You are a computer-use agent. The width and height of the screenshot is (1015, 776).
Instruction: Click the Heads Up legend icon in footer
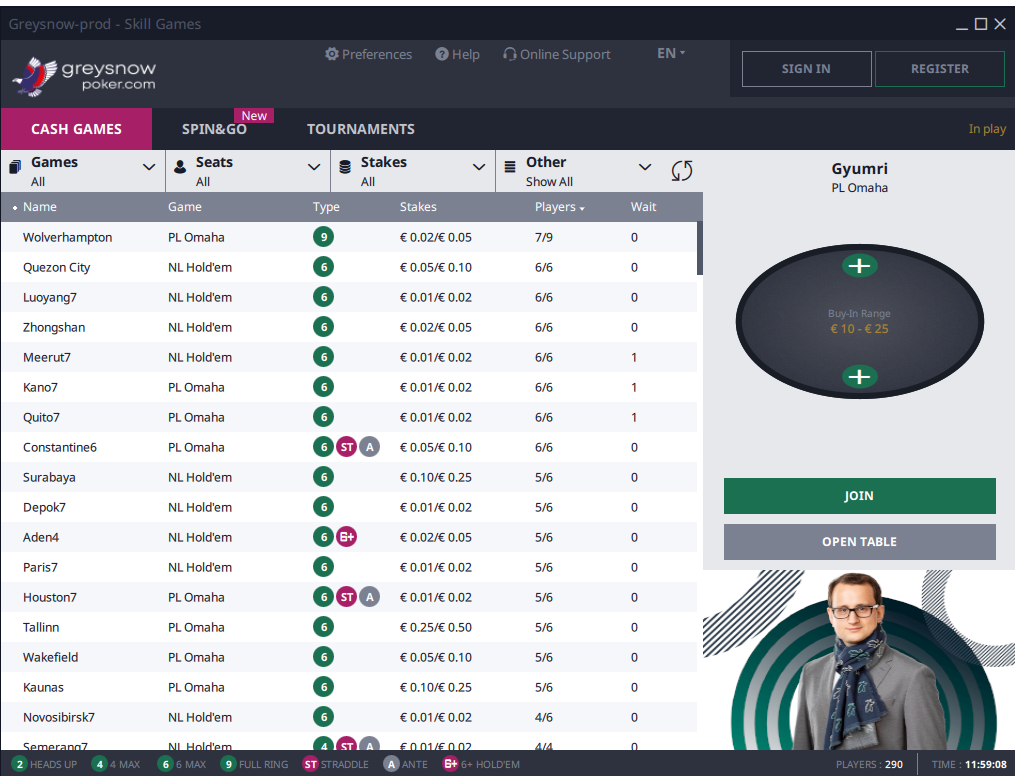19,764
